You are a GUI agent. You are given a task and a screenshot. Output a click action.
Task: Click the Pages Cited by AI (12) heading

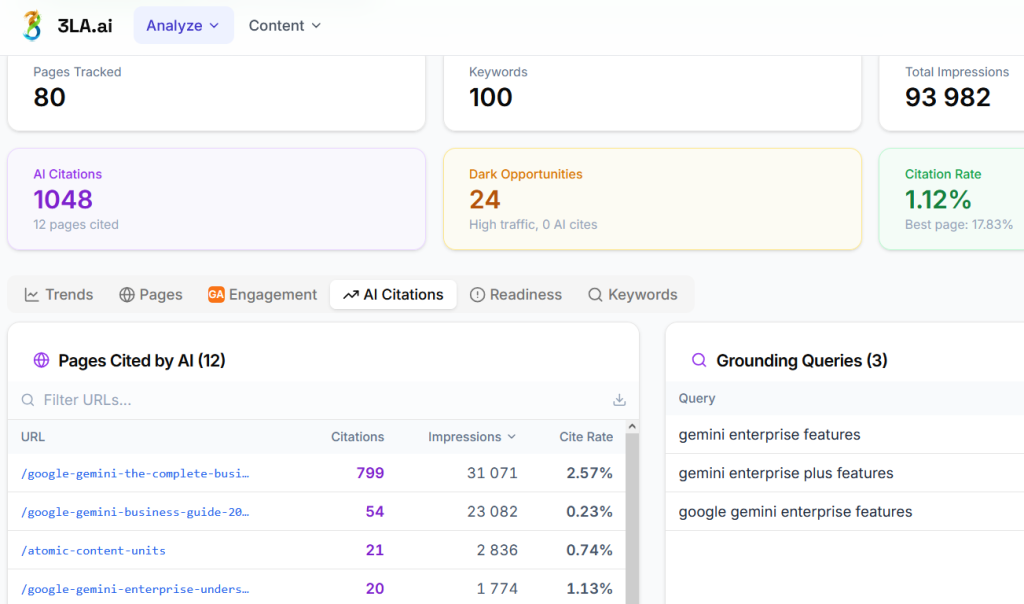click(142, 360)
